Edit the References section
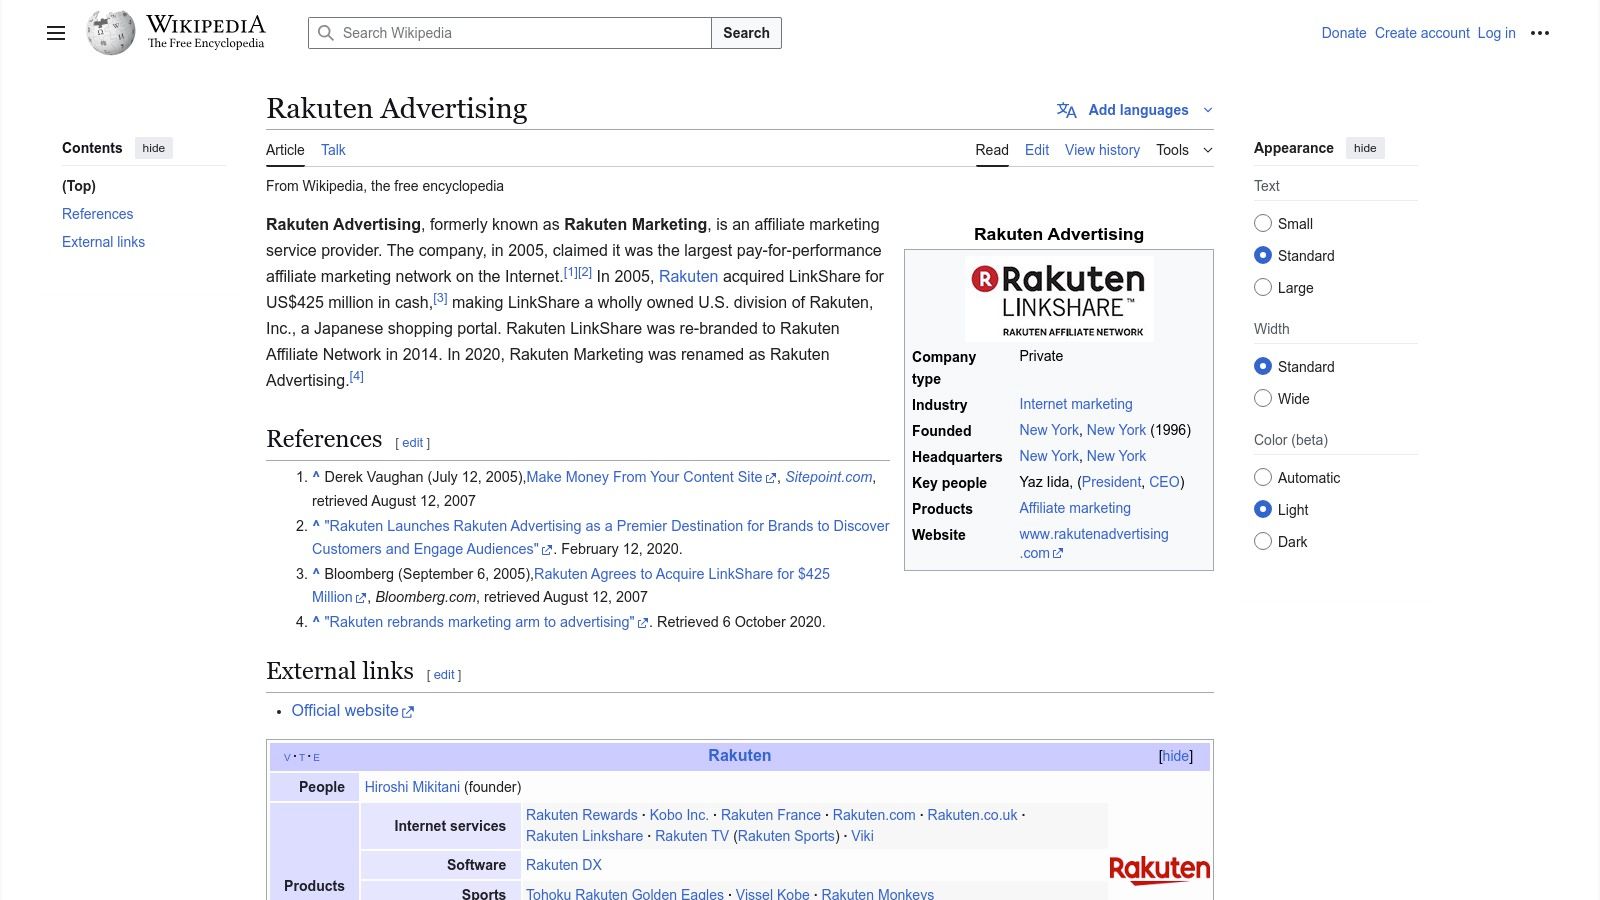 [x=413, y=443]
